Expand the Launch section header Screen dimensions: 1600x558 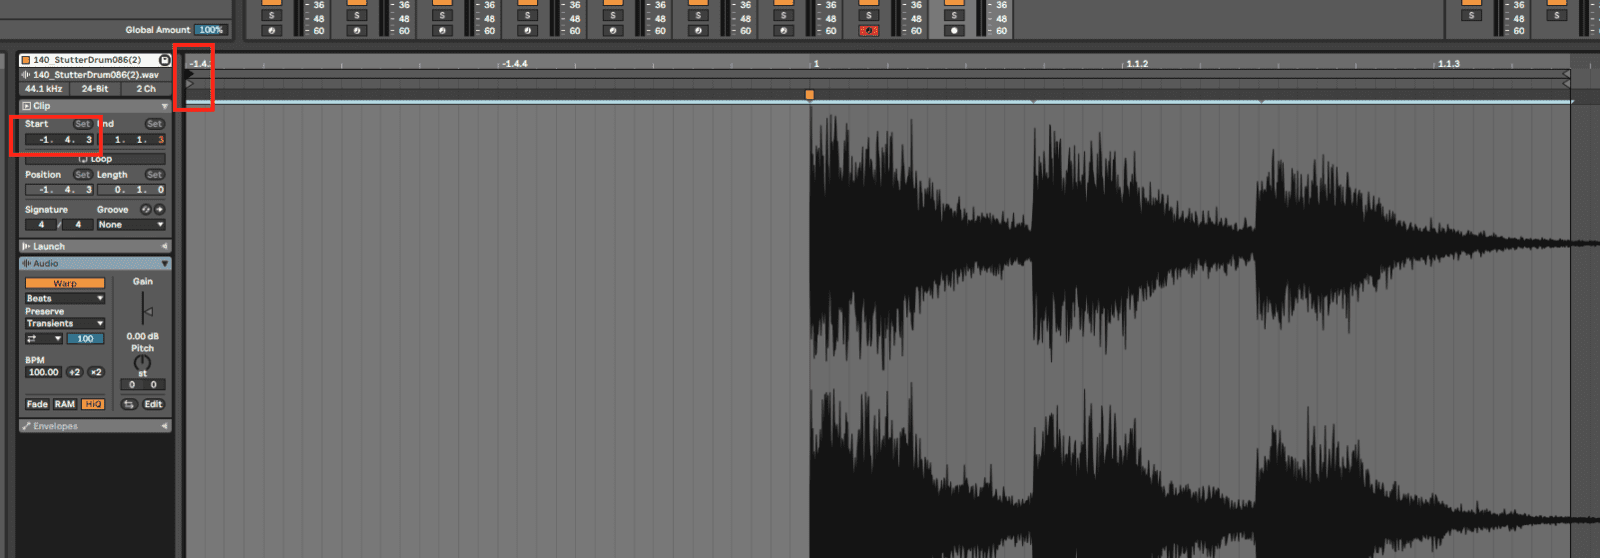click(x=94, y=246)
